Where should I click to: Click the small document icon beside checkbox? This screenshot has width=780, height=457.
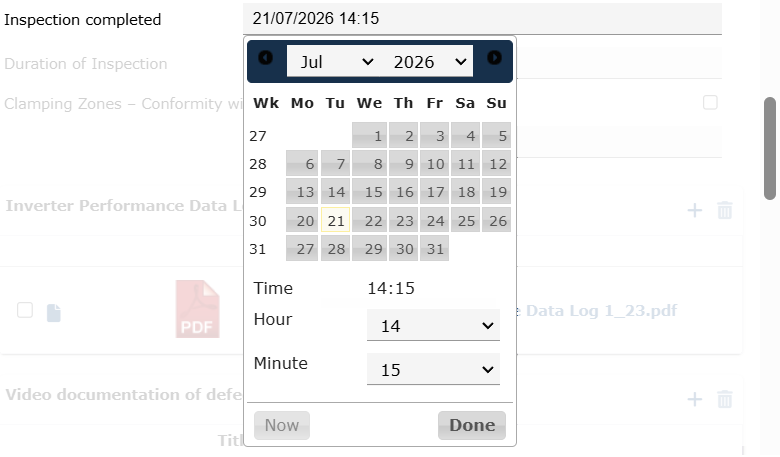pyautogui.click(x=54, y=313)
